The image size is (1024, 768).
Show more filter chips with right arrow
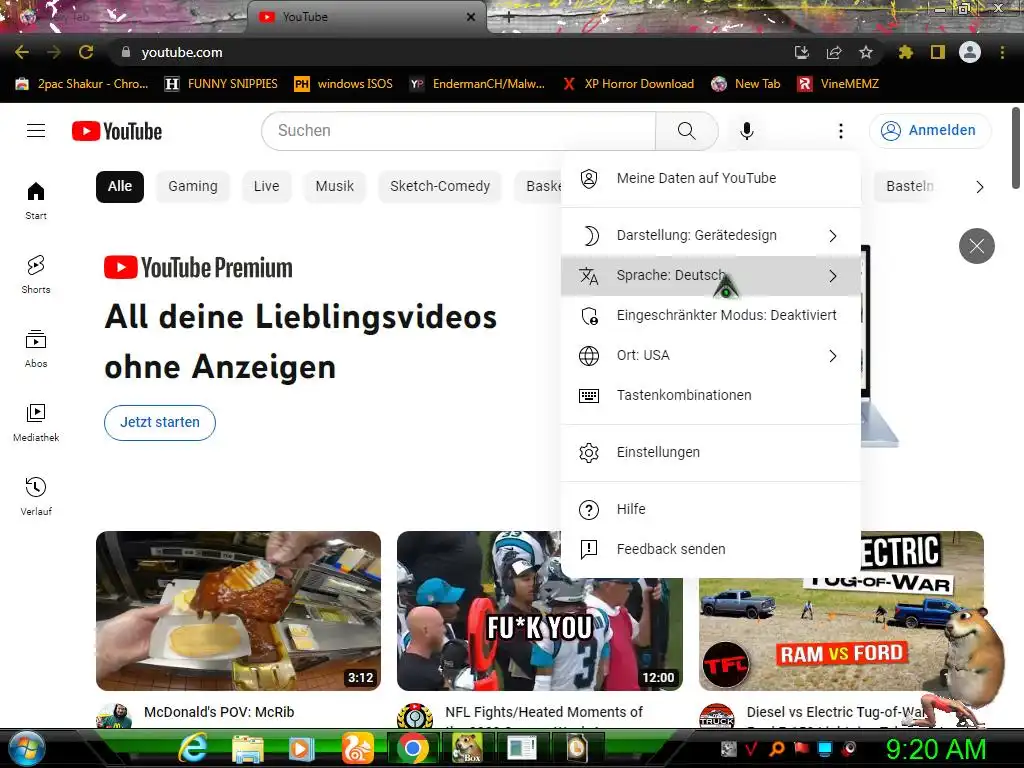point(979,187)
